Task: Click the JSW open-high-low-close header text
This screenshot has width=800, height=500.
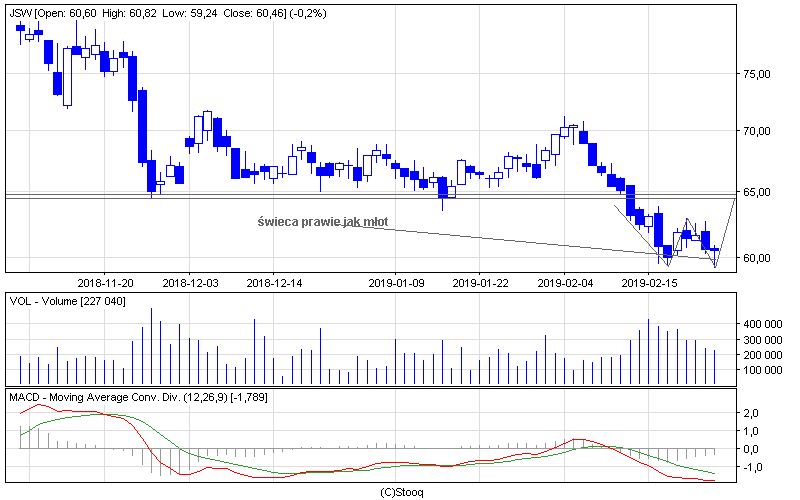Action: [168, 13]
